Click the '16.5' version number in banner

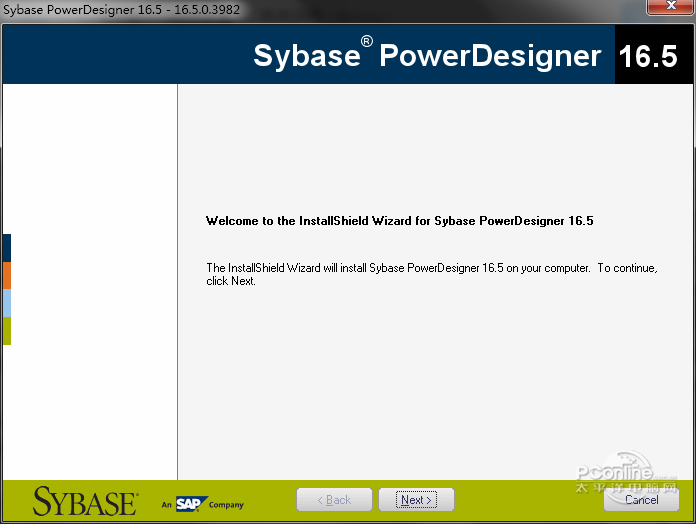coord(649,56)
